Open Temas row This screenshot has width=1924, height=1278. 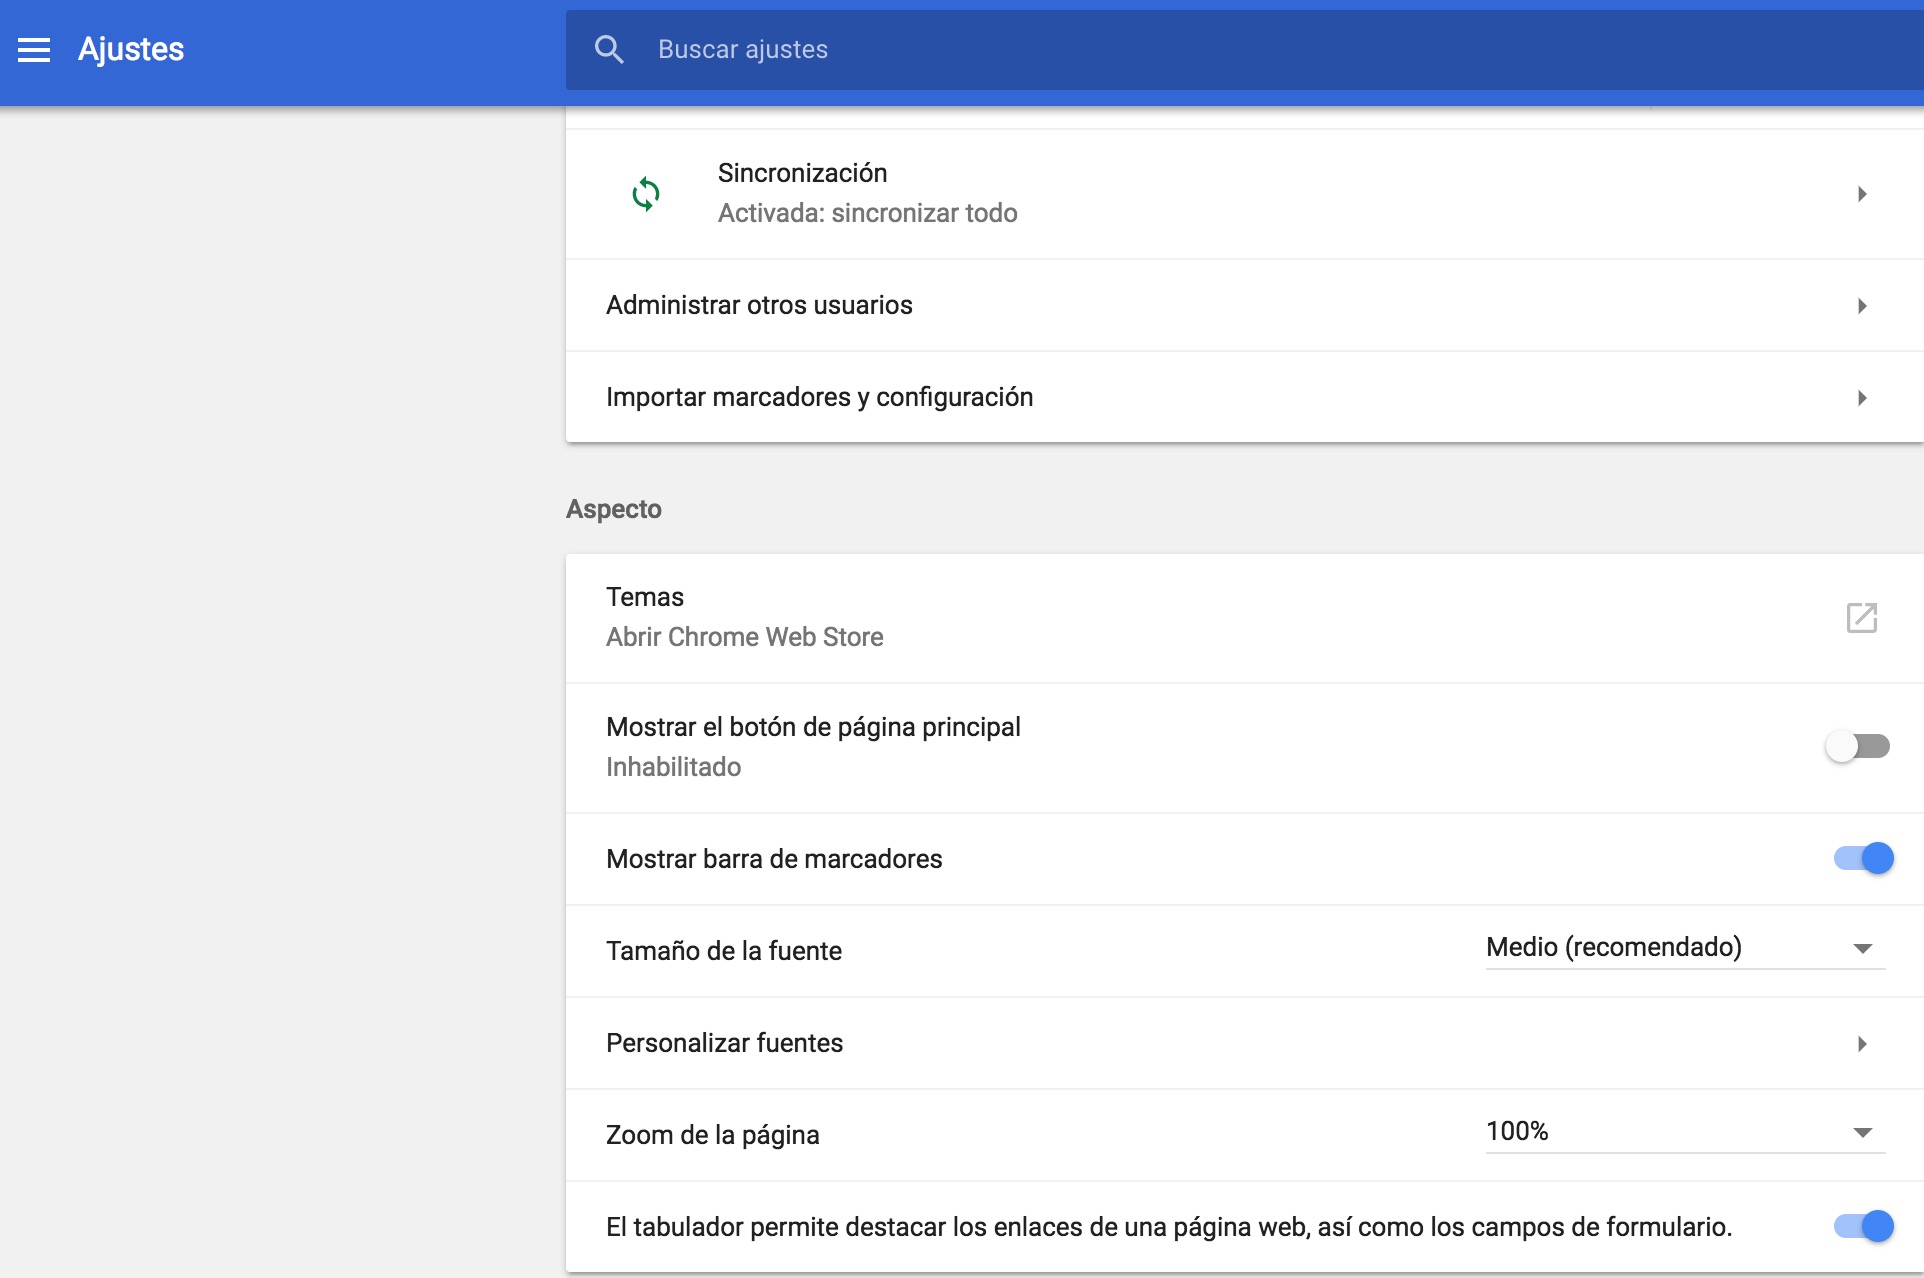pyautogui.click(x=1244, y=618)
